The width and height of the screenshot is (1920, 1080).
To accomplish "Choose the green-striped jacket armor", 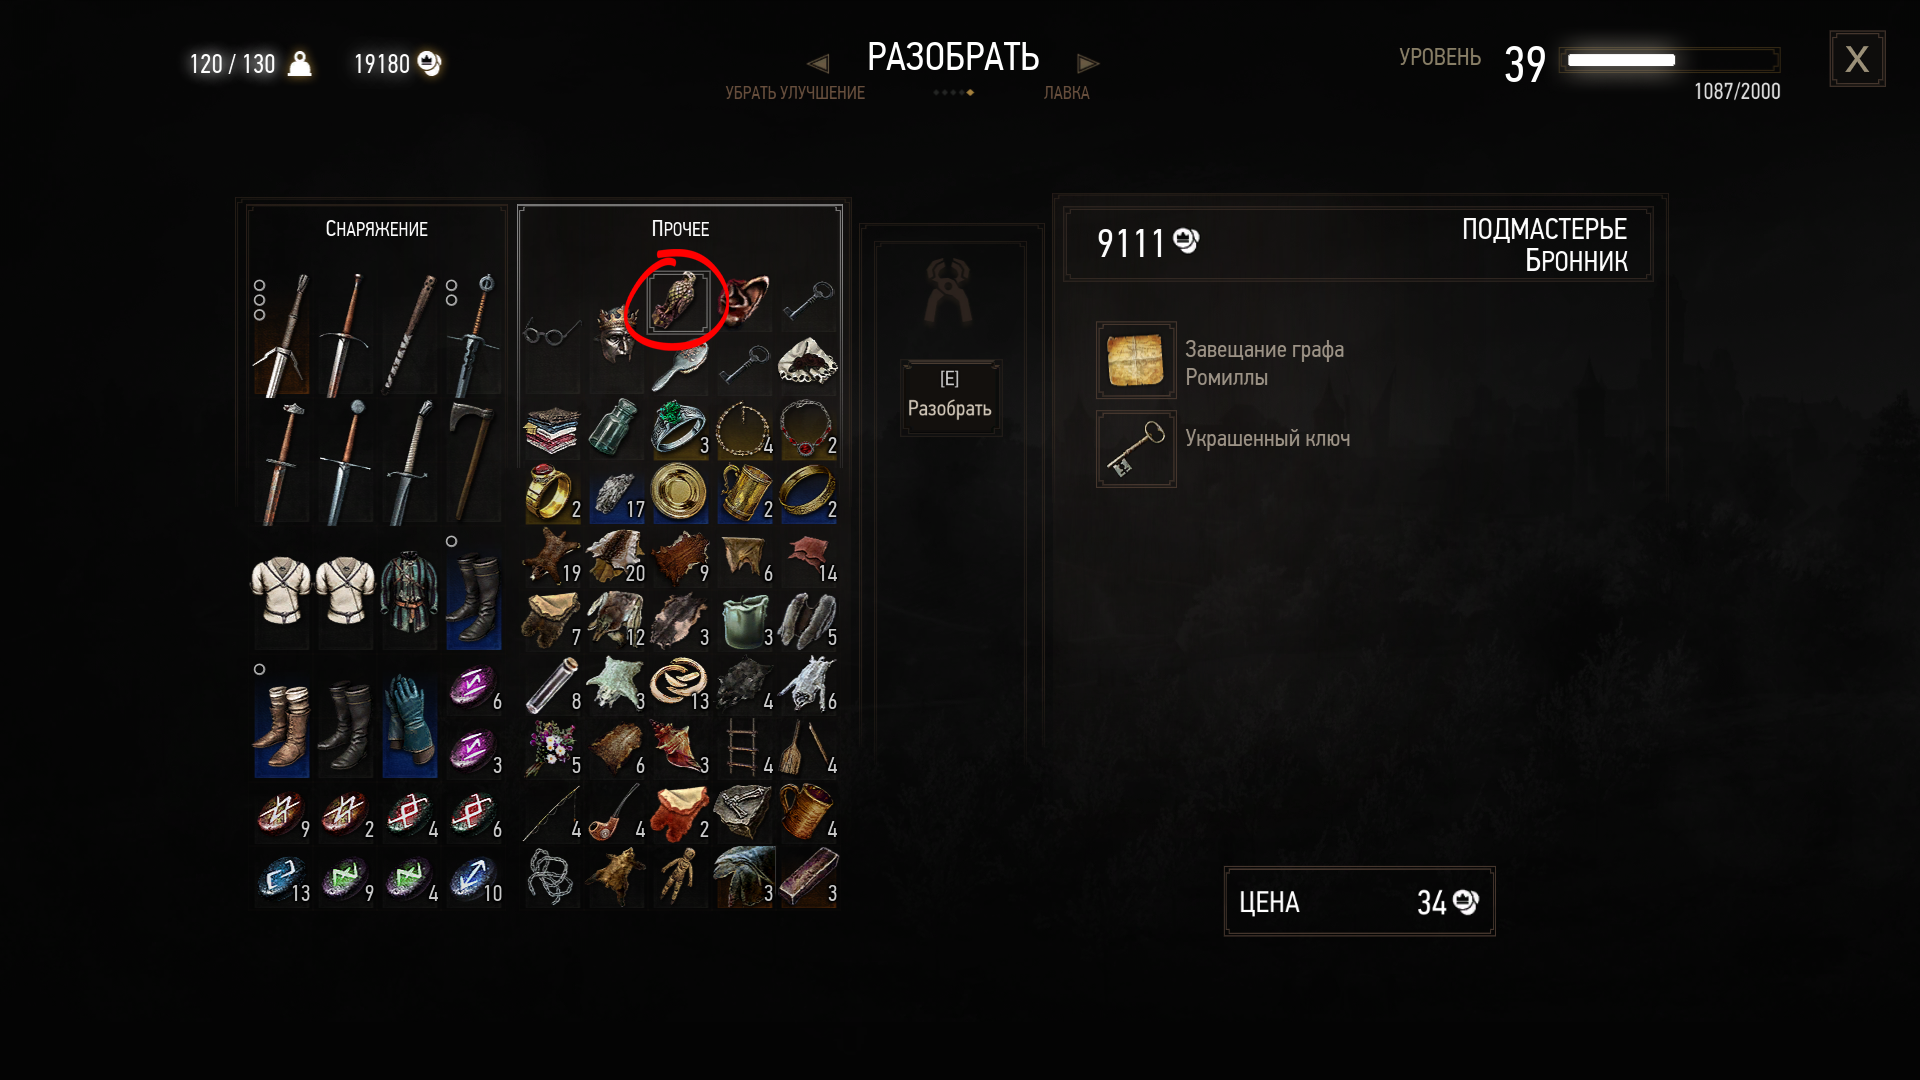I will click(x=409, y=597).
